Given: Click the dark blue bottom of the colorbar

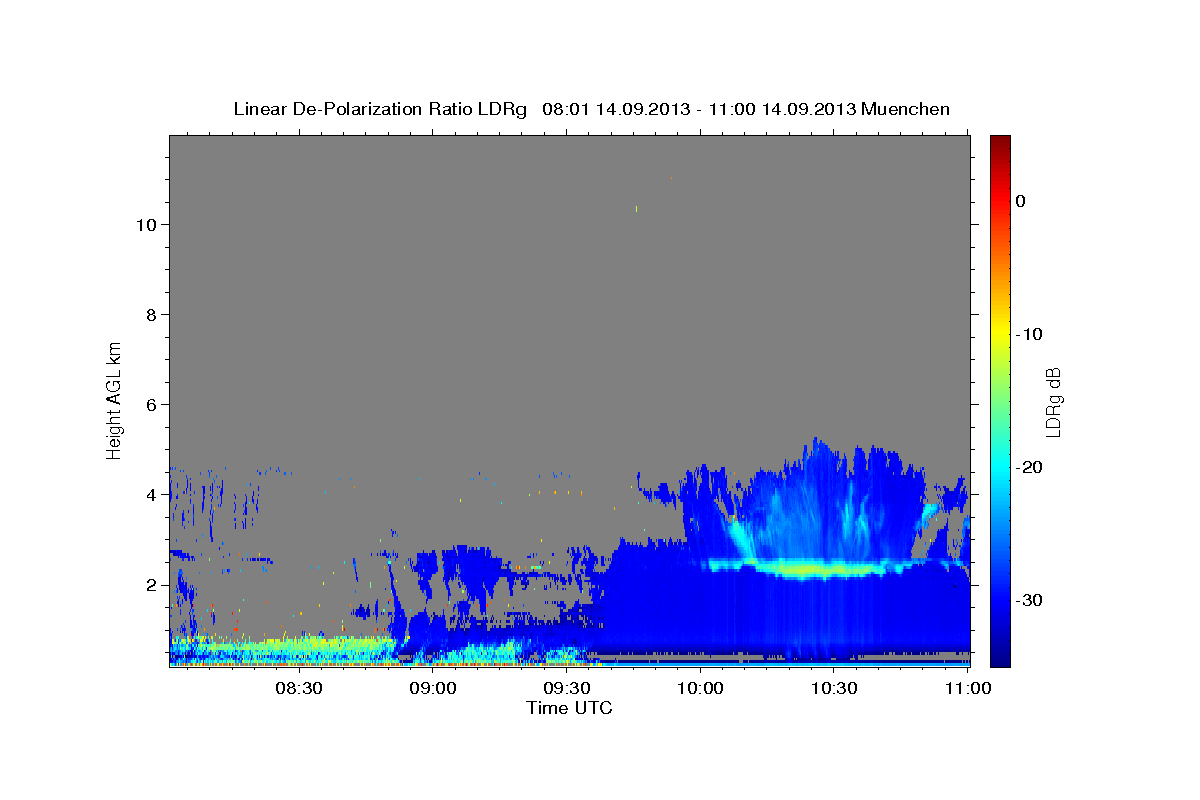Looking at the screenshot, I should tap(1000, 655).
